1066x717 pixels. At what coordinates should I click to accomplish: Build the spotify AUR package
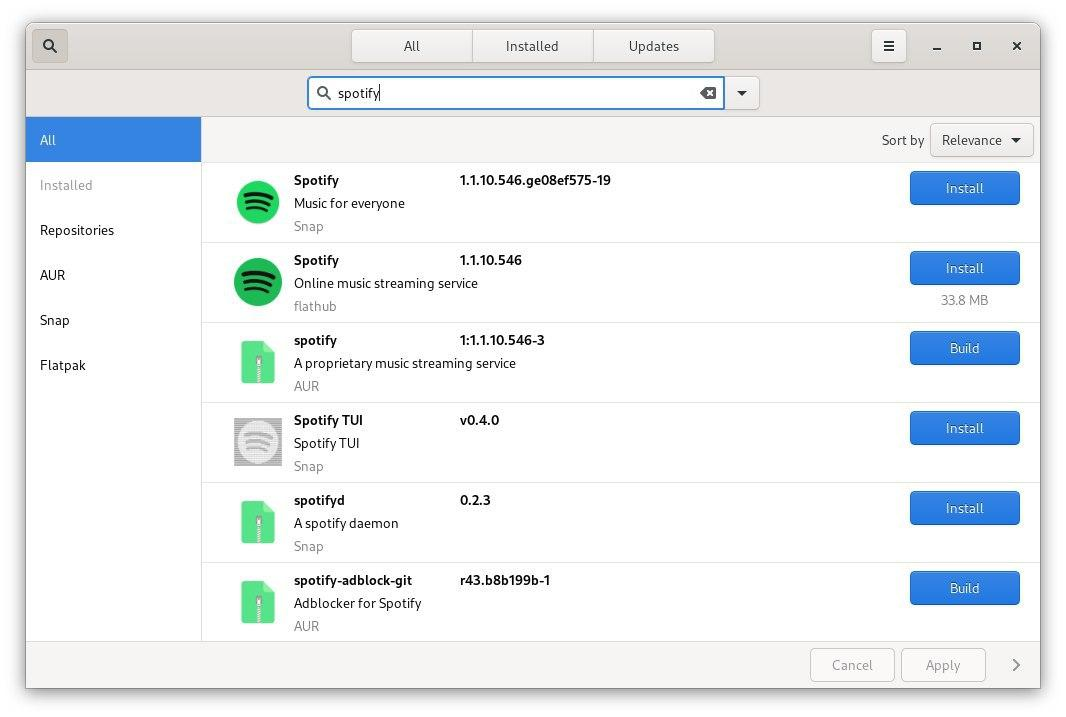[964, 348]
